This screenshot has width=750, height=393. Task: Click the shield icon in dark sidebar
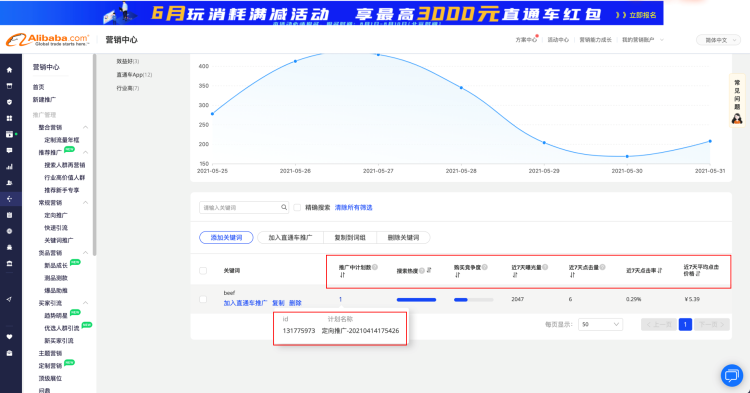click(9, 102)
